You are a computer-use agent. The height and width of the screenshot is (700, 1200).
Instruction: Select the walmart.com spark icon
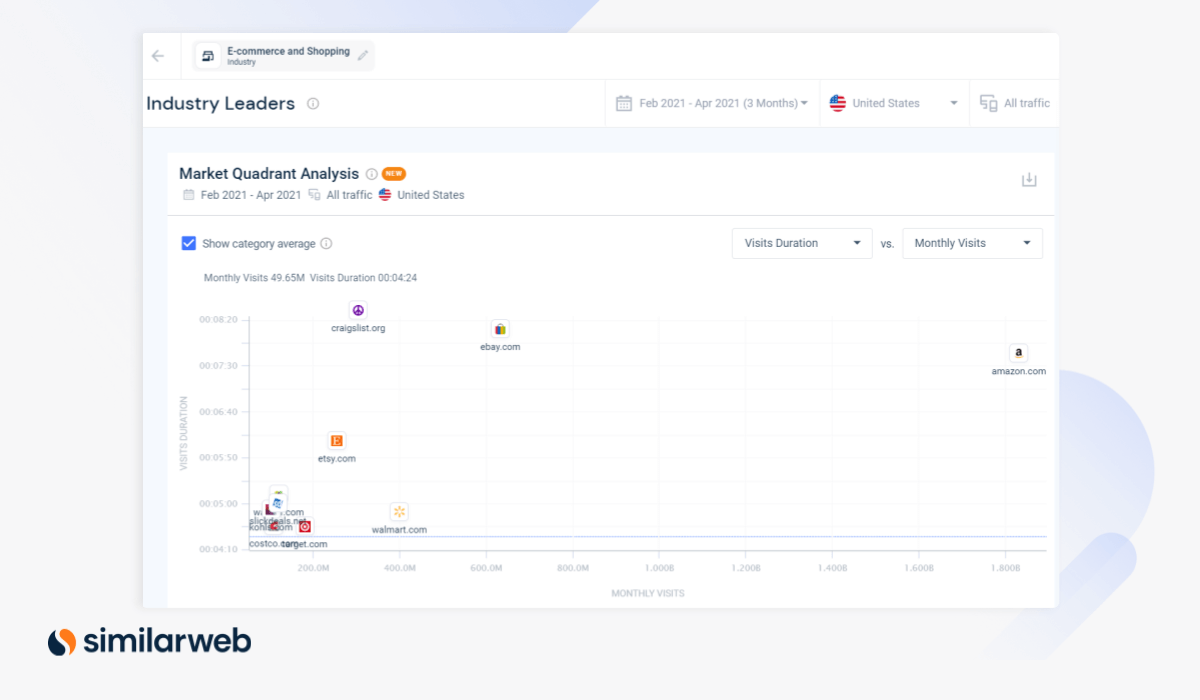click(x=399, y=512)
